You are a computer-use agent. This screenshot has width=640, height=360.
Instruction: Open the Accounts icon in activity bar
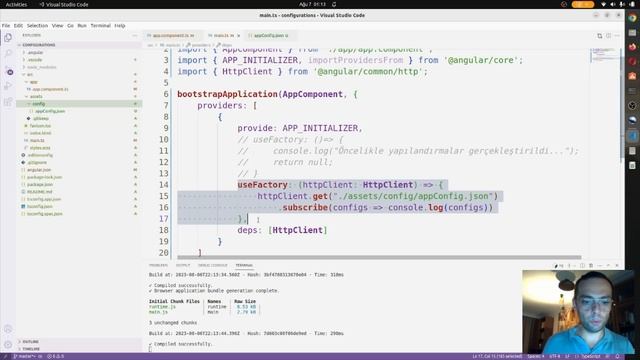tap(8, 329)
